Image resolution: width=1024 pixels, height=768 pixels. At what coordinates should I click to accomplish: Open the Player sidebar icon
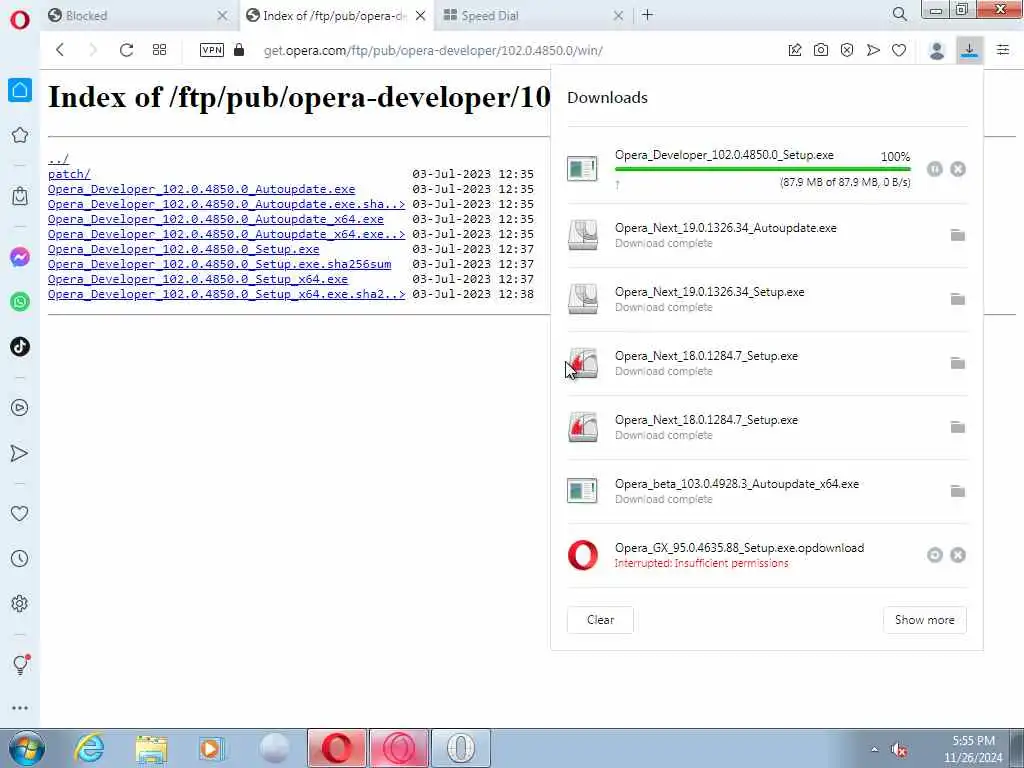pyautogui.click(x=20, y=408)
